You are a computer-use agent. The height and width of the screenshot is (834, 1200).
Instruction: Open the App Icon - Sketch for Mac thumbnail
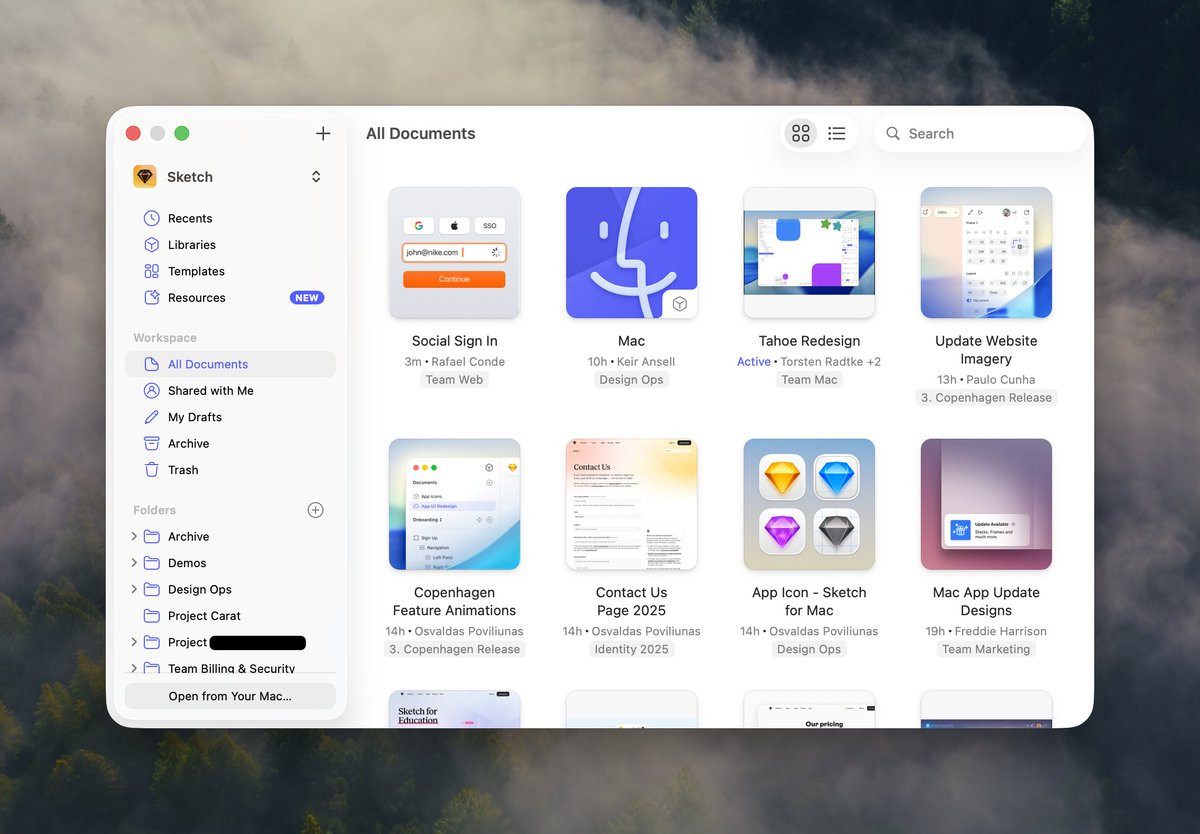(809, 504)
